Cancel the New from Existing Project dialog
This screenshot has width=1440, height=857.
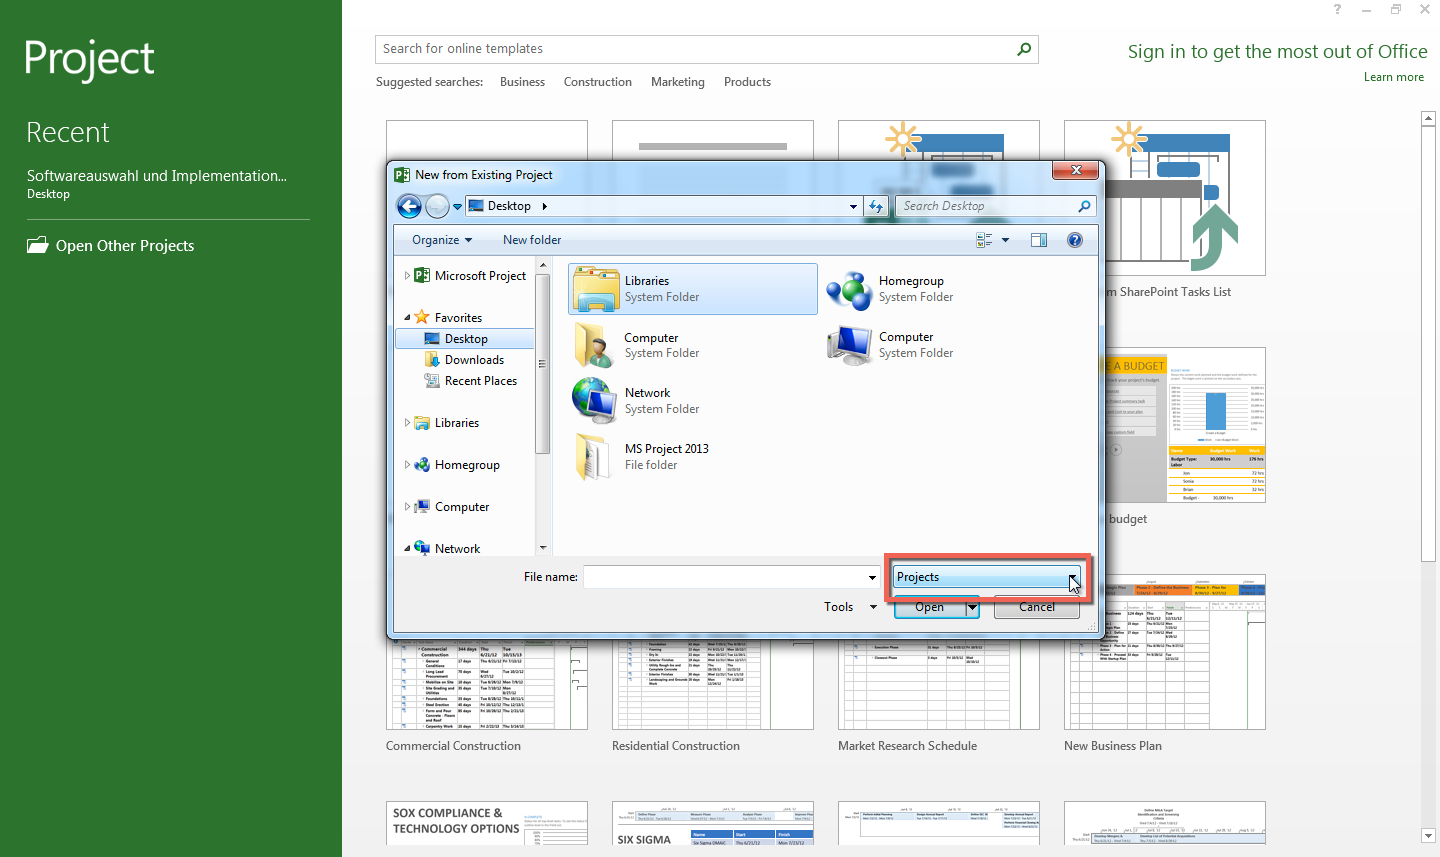[x=1037, y=607]
